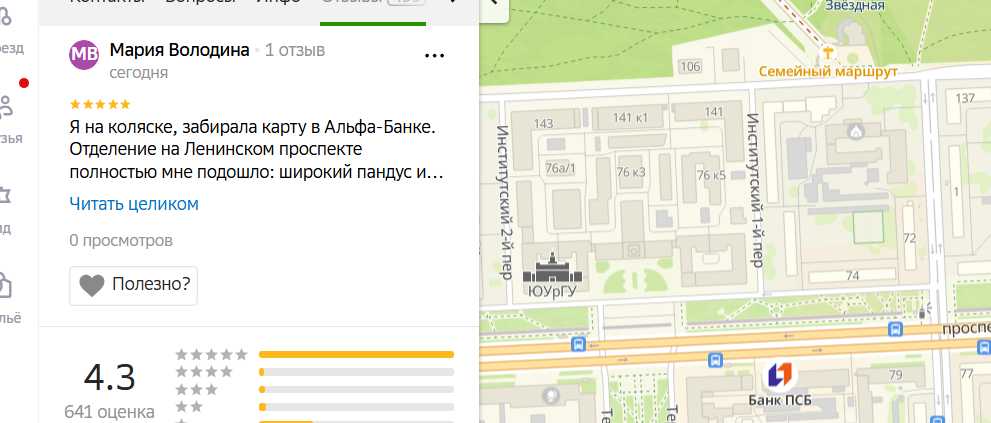The image size is (991, 423).
Task: Click building number 141 near Институтский 1-й пер
Action: coord(713,112)
